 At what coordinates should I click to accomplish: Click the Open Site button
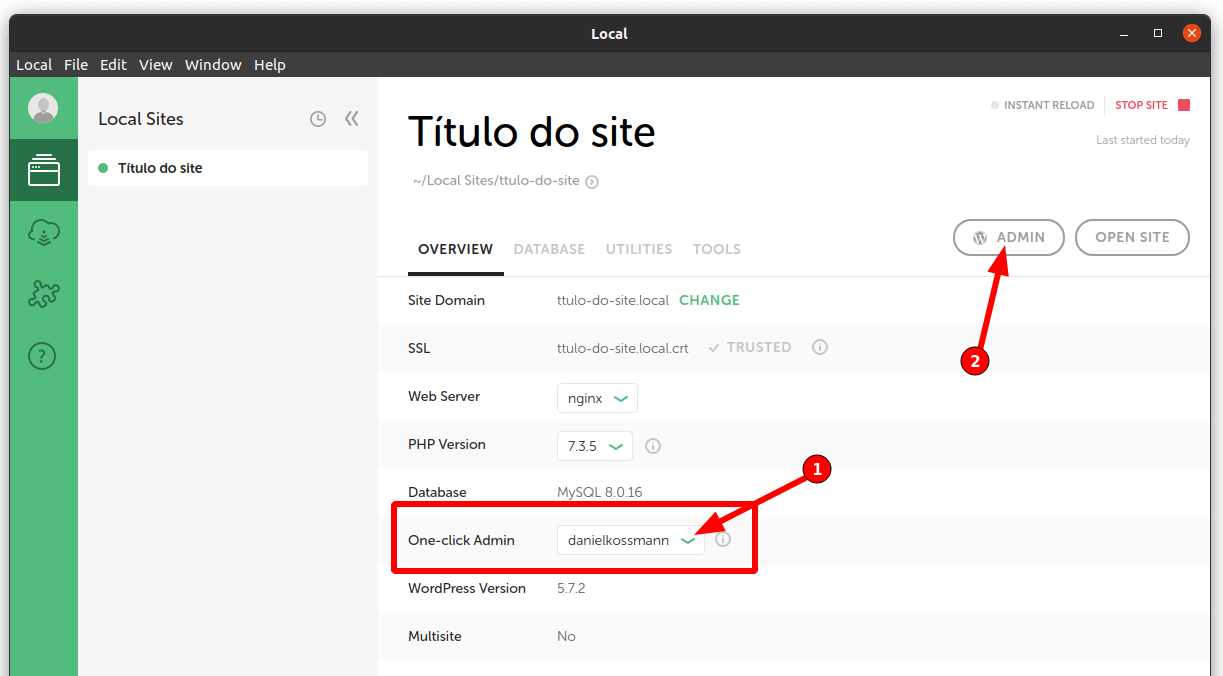click(1132, 237)
